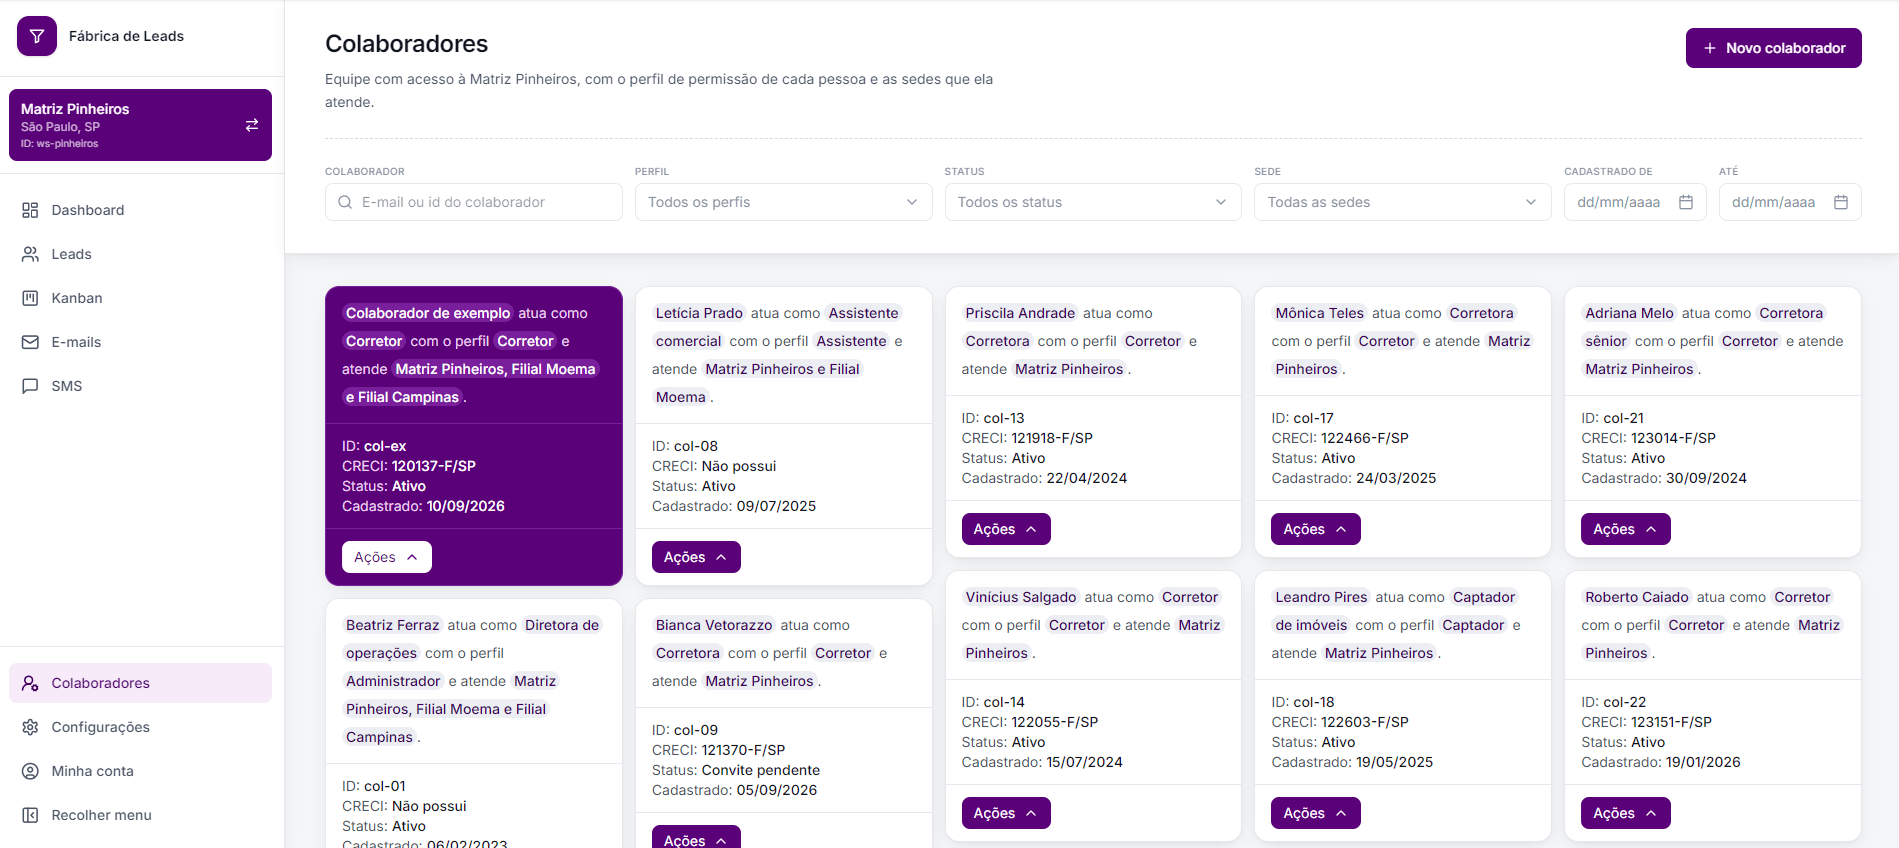Collapse sidebar with Recolher menu
Viewport: 1899px width, 848px height.
point(140,815)
